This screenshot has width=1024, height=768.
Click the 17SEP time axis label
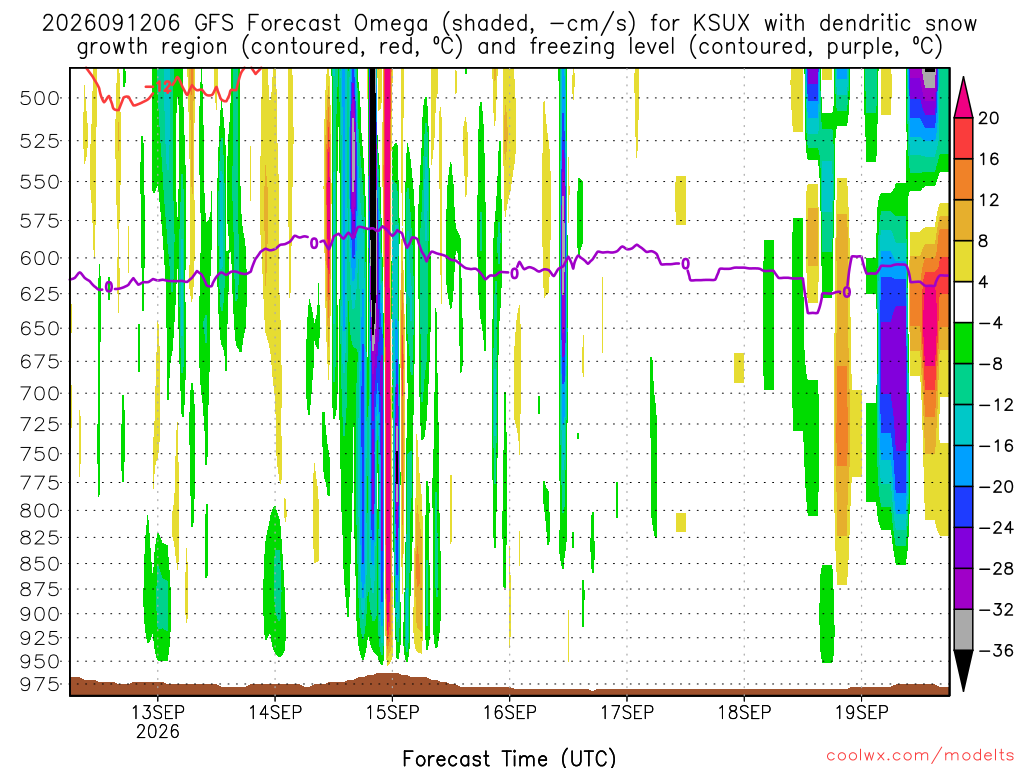(x=627, y=712)
